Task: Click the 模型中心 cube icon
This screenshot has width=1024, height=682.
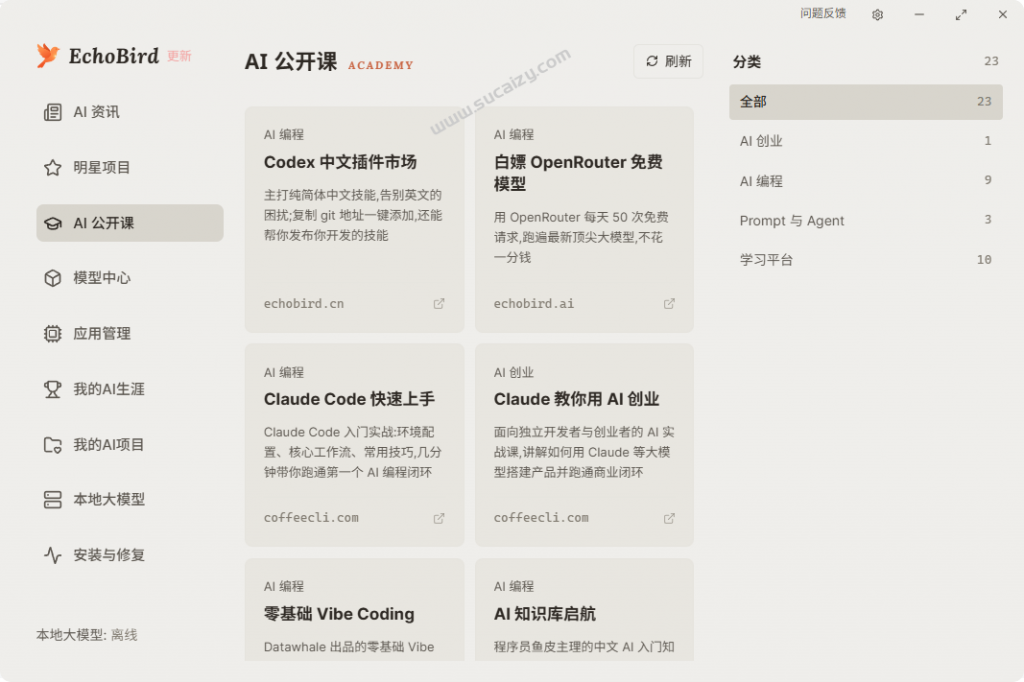Action: tap(53, 278)
